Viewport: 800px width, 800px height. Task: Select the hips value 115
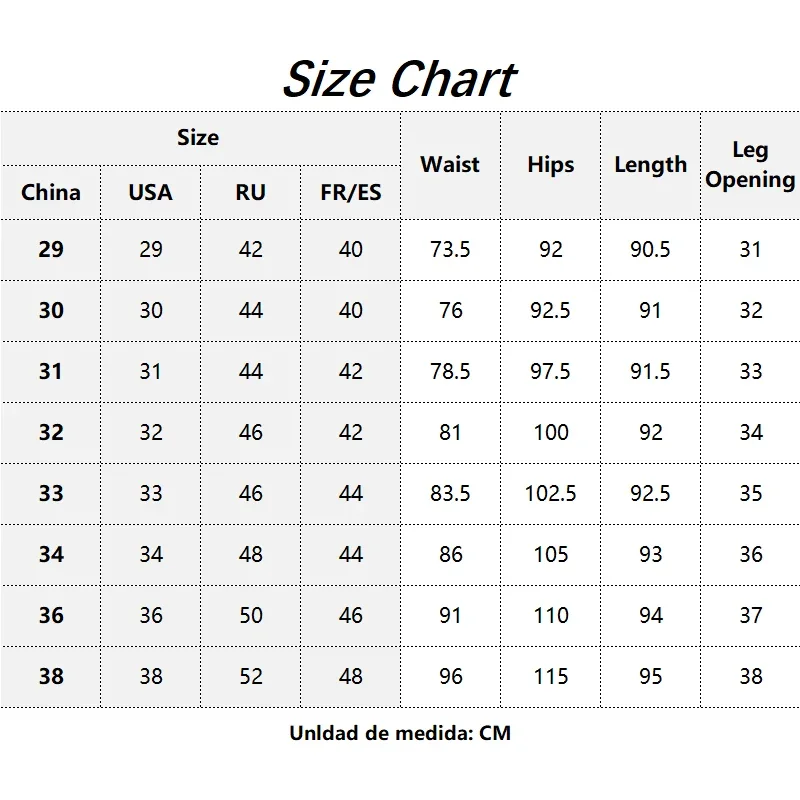click(x=551, y=676)
